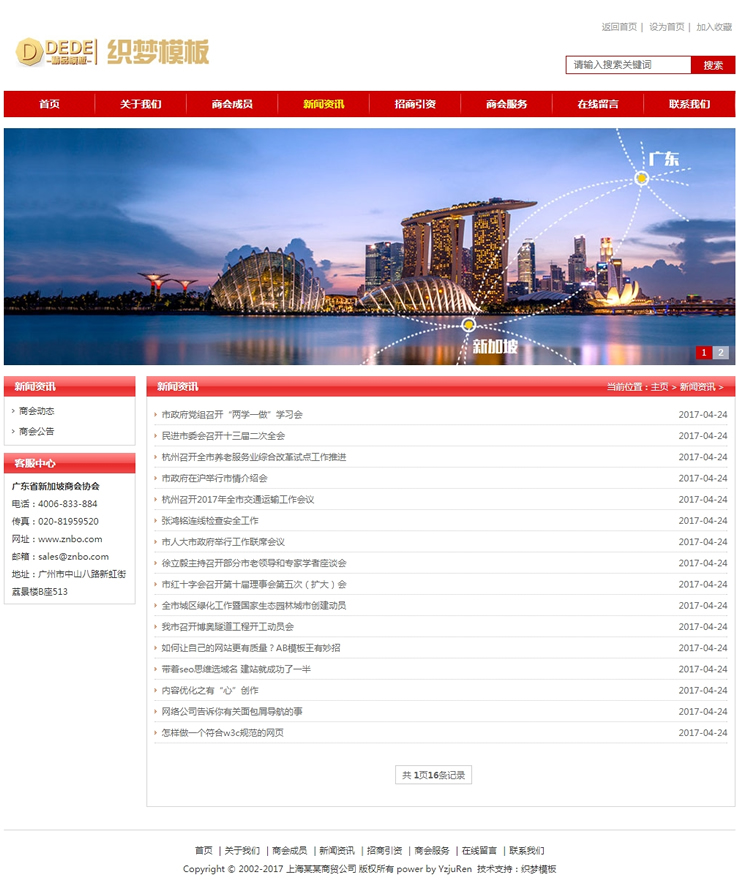
Task: Open 在线留言 navigation item
Action: click(598, 104)
